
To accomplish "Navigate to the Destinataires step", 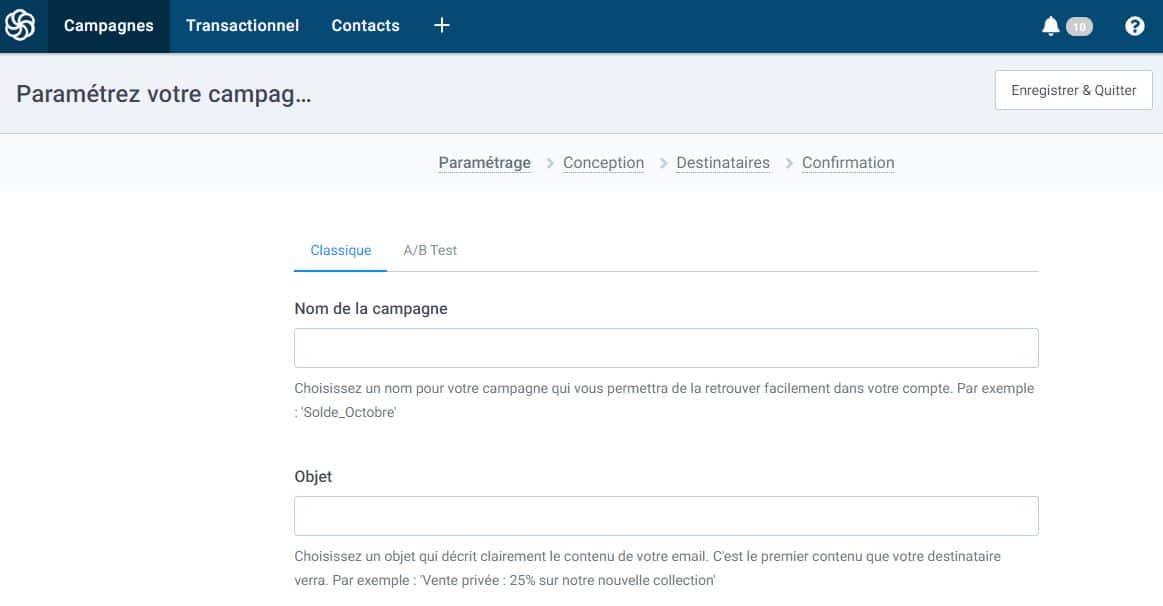I will coord(723,163).
